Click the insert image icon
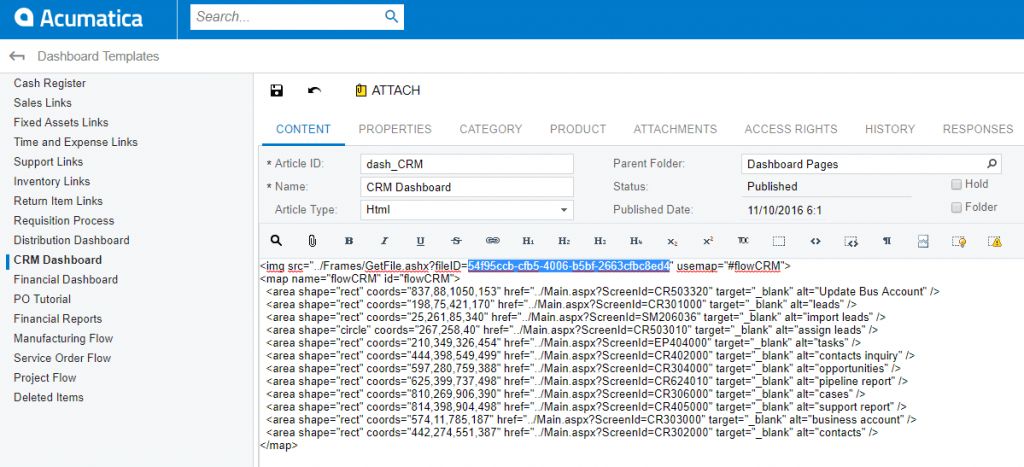This screenshot has width=1024, height=467. pyautogui.click(x=923, y=241)
